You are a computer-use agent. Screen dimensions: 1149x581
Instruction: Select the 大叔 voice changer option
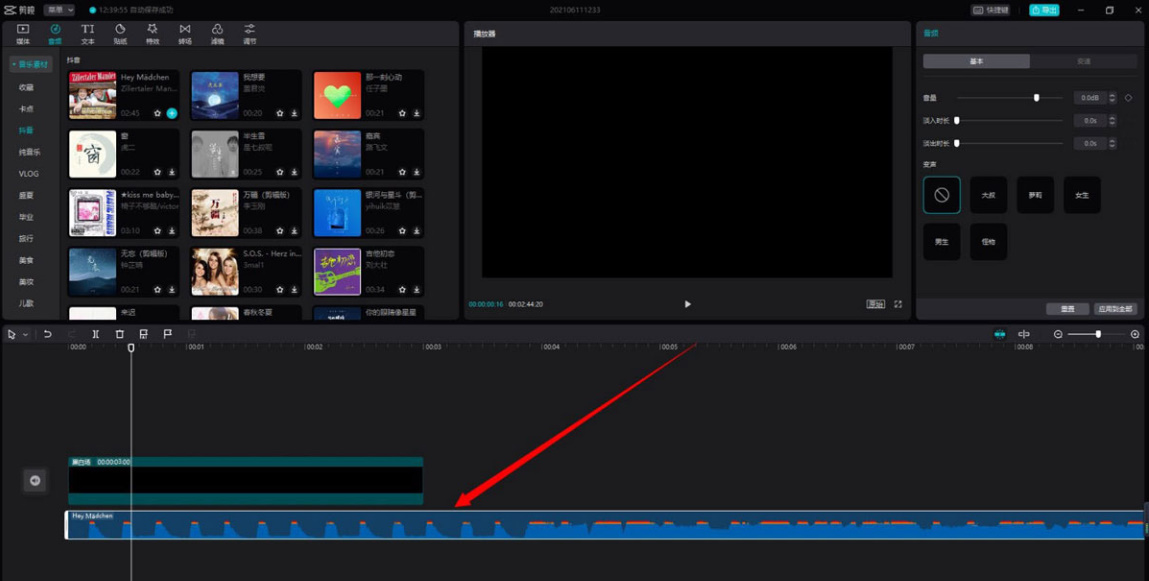pyautogui.click(x=988, y=195)
